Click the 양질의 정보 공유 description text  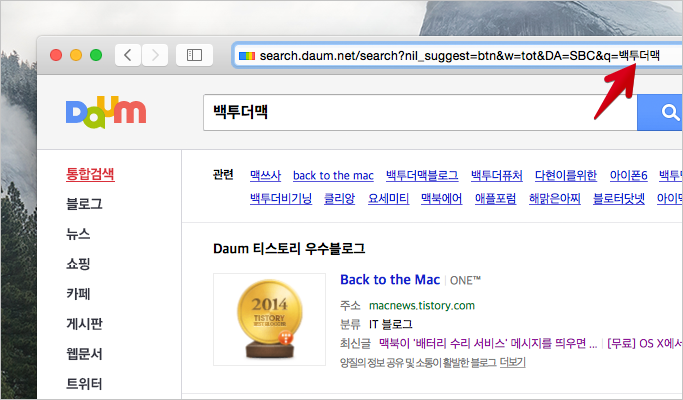pyautogui.click(x=418, y=362)
